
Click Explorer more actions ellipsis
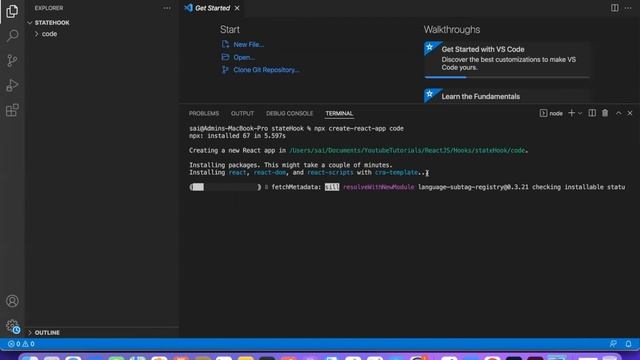point(167,8)
